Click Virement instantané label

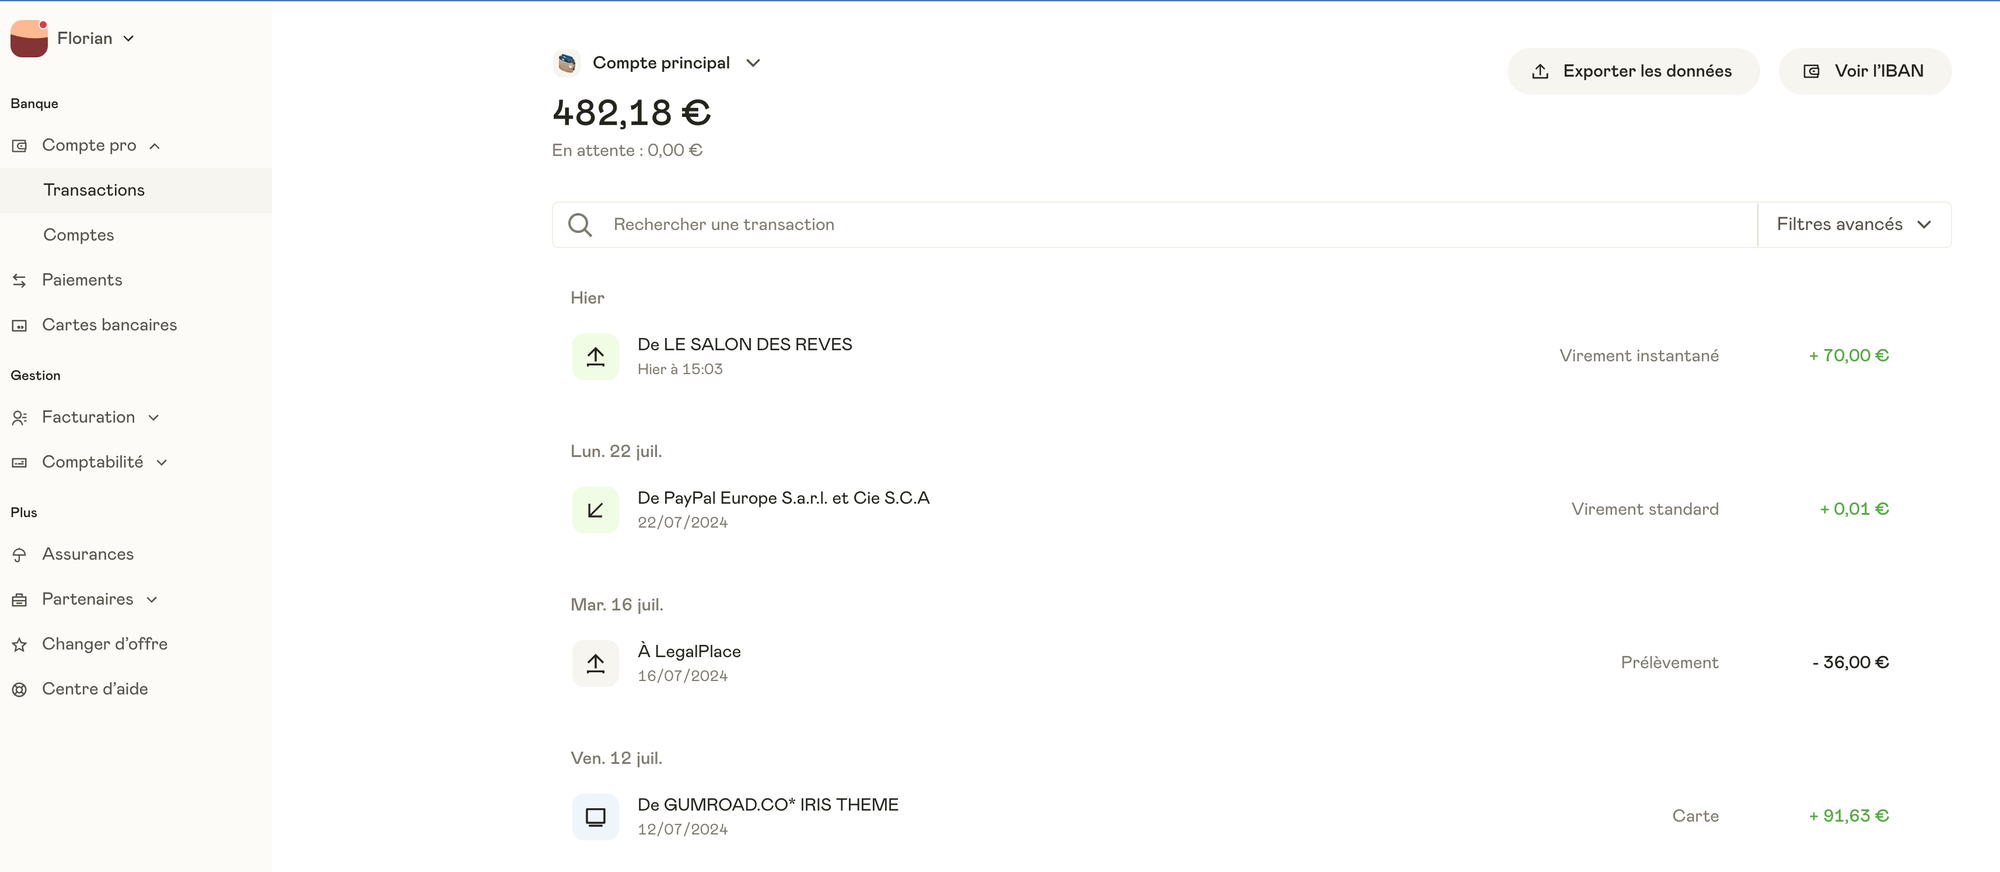(x=1639, y=356)
